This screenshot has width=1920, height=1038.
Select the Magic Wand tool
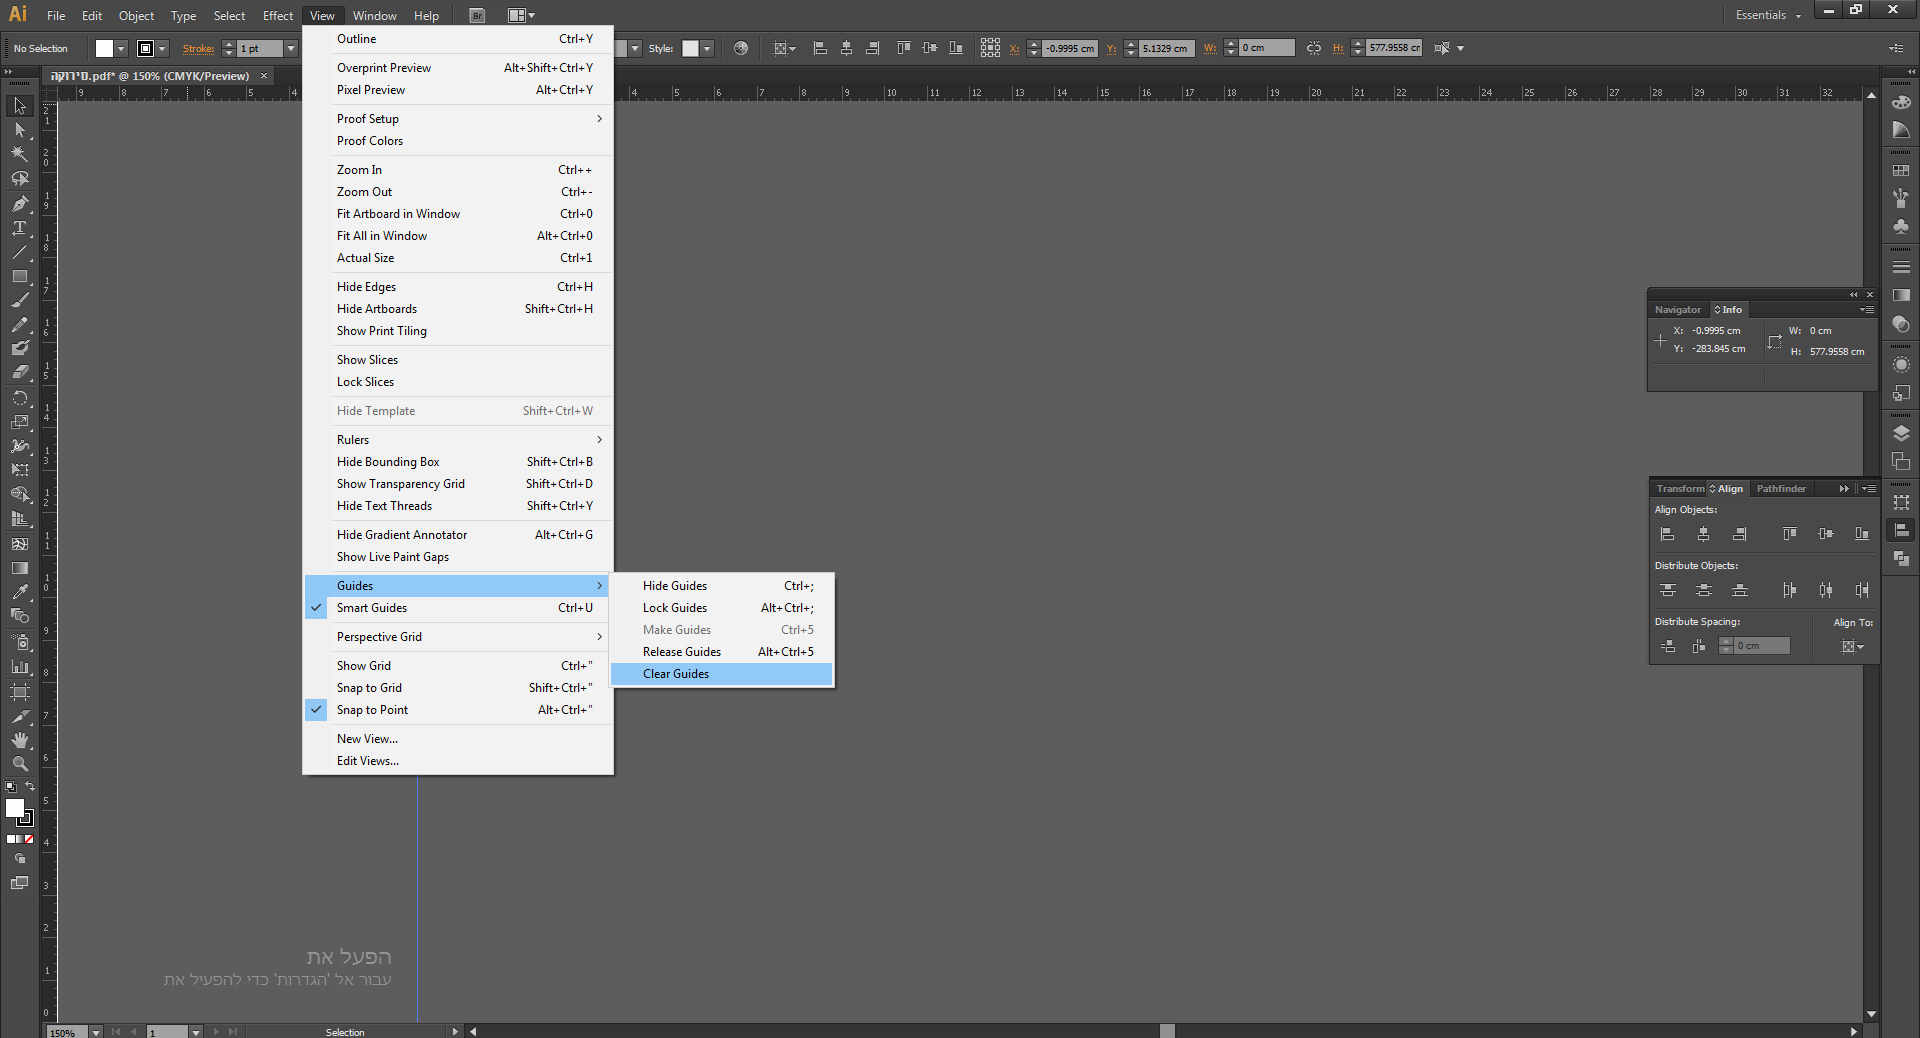(20, 154)
